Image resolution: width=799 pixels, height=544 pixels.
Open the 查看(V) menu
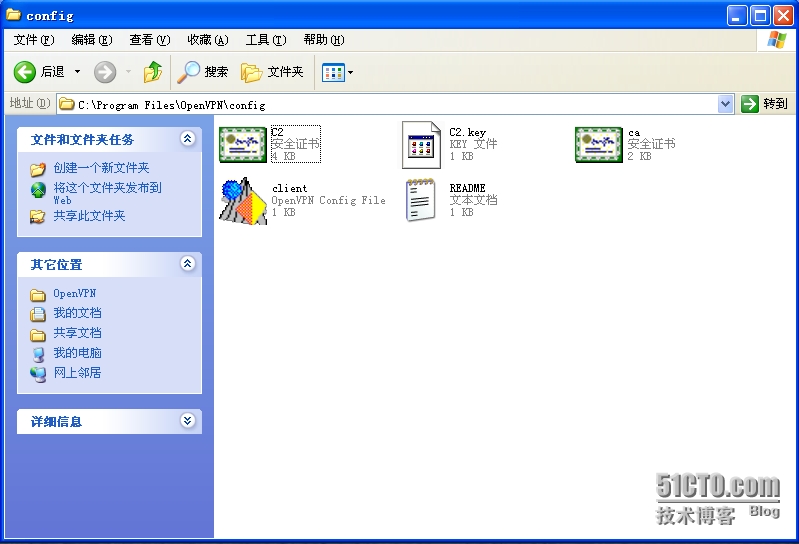[x=150, y=40]
